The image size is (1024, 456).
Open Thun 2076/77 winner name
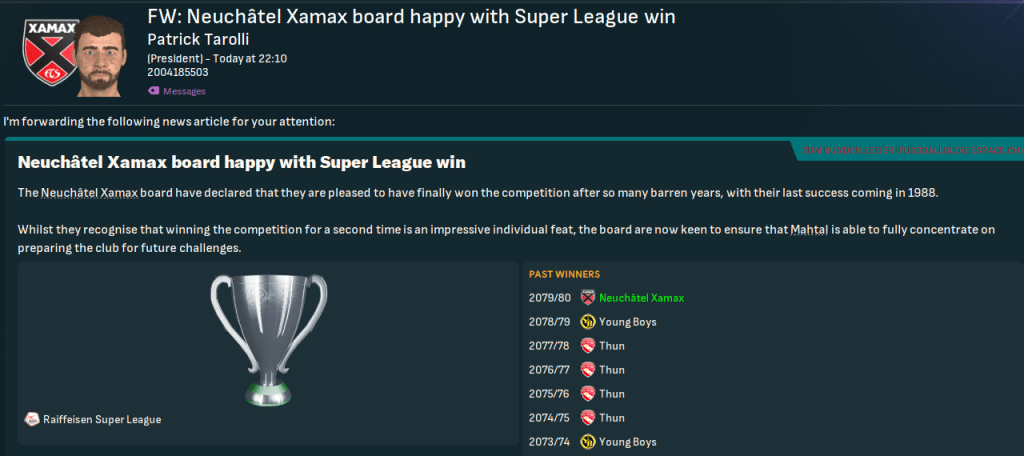coord(612,370)
